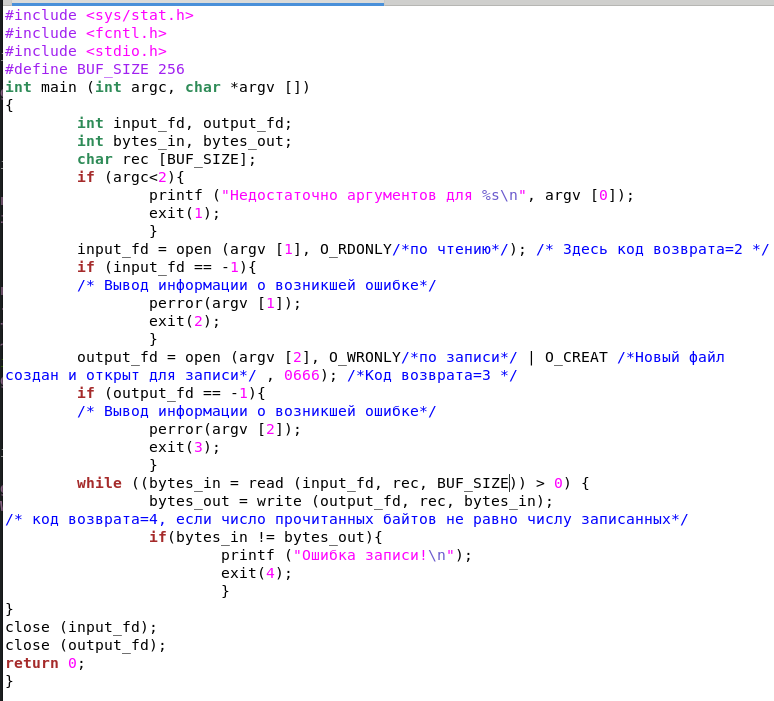Click 'int input_fd, output_fd;' declaration
The width and height of the screenshot is (774, 701).
point(185,123)
